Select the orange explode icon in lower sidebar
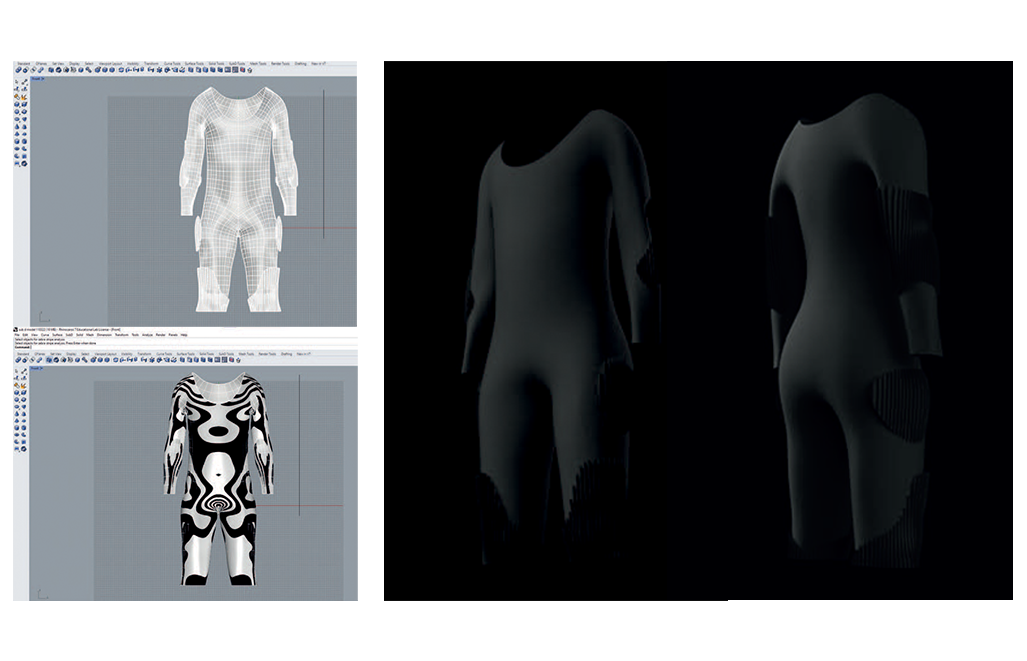The image size is (1027, 661). tap(24, 386)
